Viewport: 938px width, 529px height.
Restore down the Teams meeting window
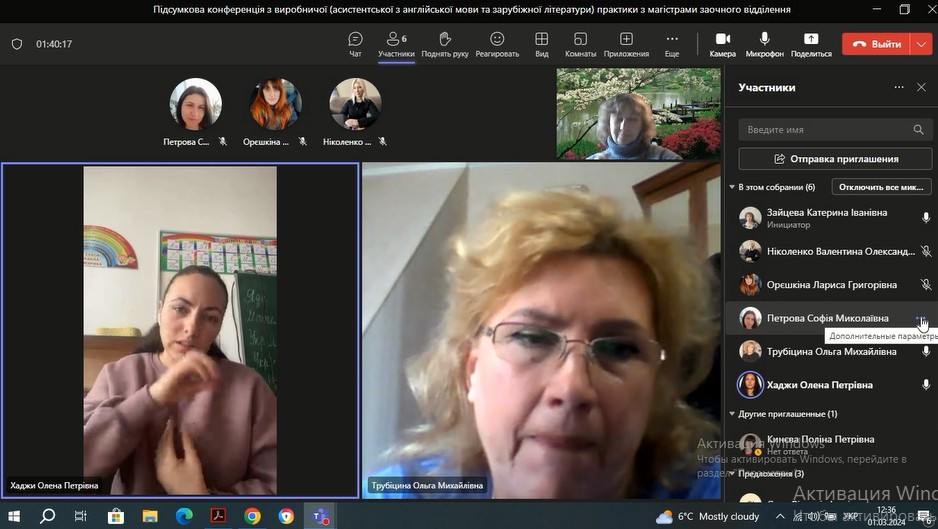click(904, 9)
